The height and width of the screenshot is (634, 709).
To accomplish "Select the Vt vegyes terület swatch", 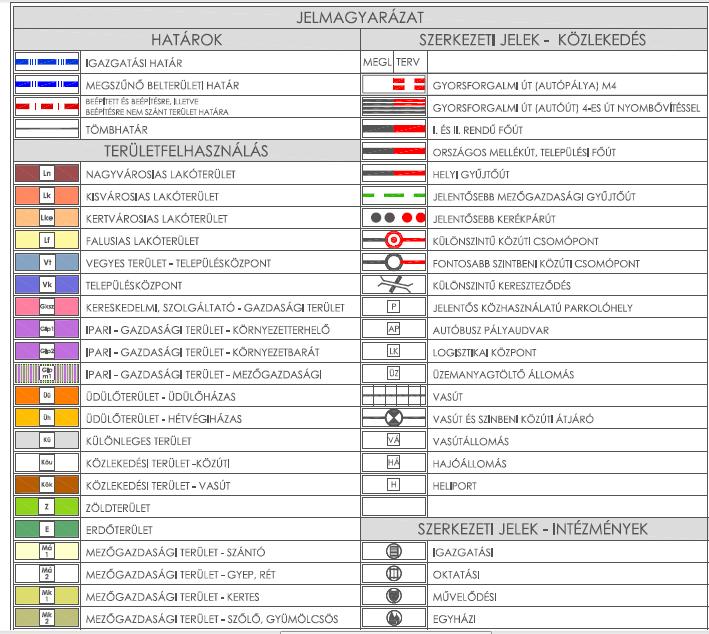I will point(47,262).
